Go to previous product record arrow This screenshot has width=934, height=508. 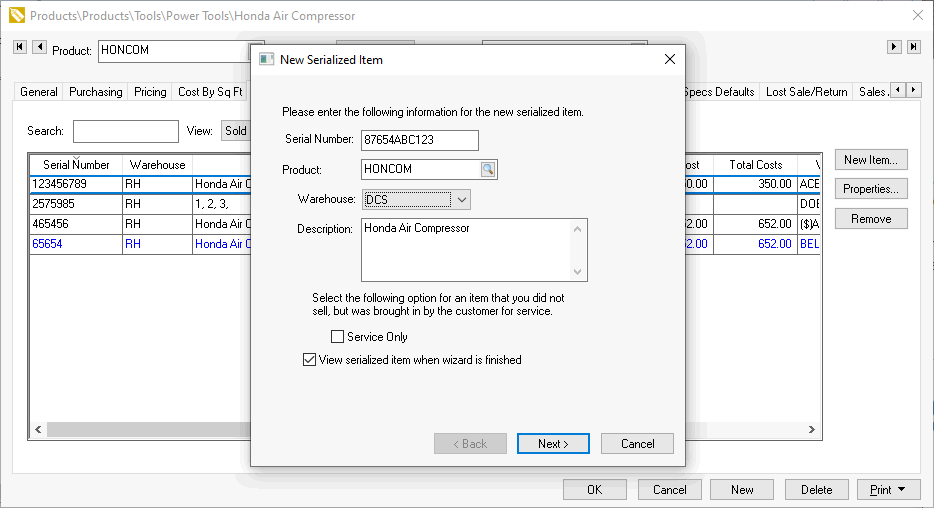39,47
